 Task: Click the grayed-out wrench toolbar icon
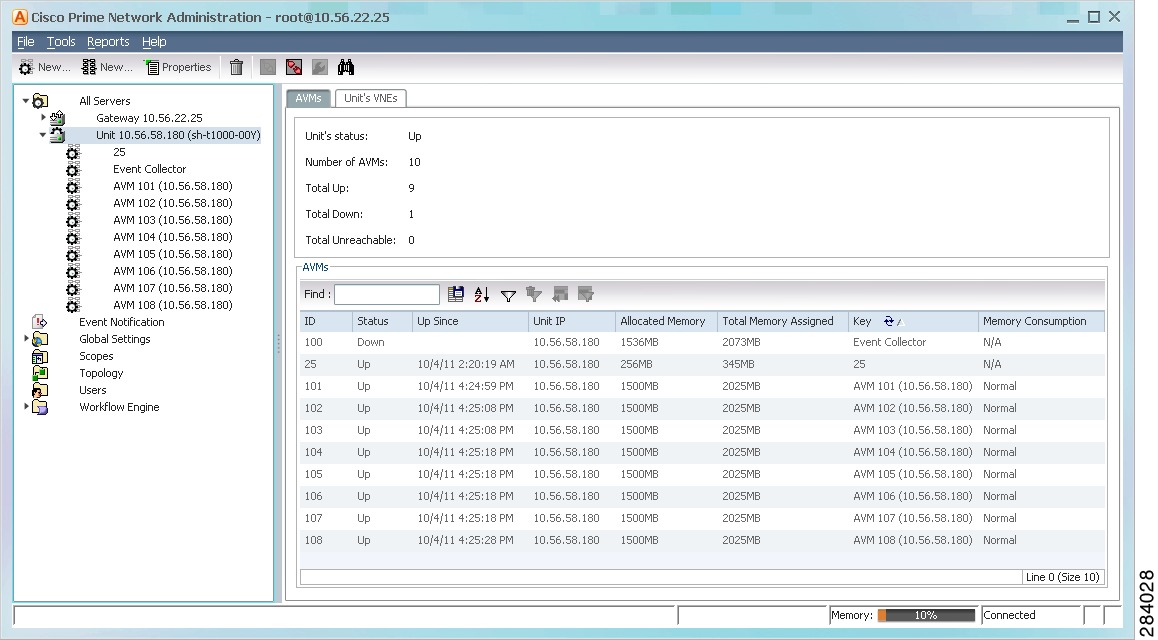coord(320,67)
